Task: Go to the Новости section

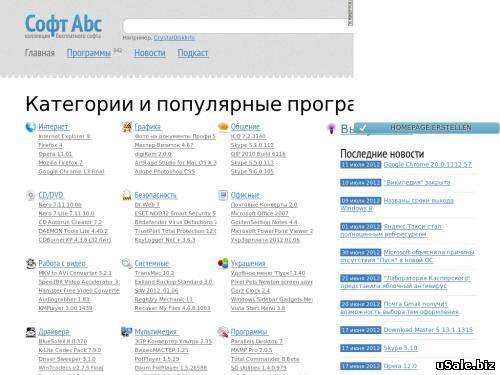Action: click(x=150, y=53)
